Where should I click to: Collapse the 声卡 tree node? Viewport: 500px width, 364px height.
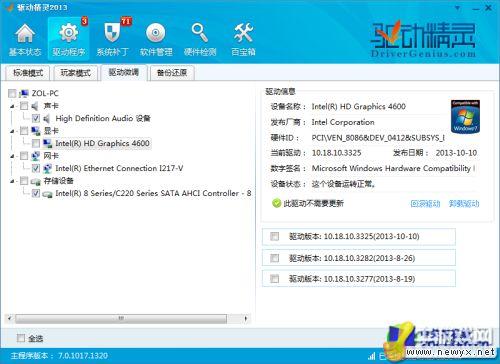pyautogui.click(x=12, y=106)
